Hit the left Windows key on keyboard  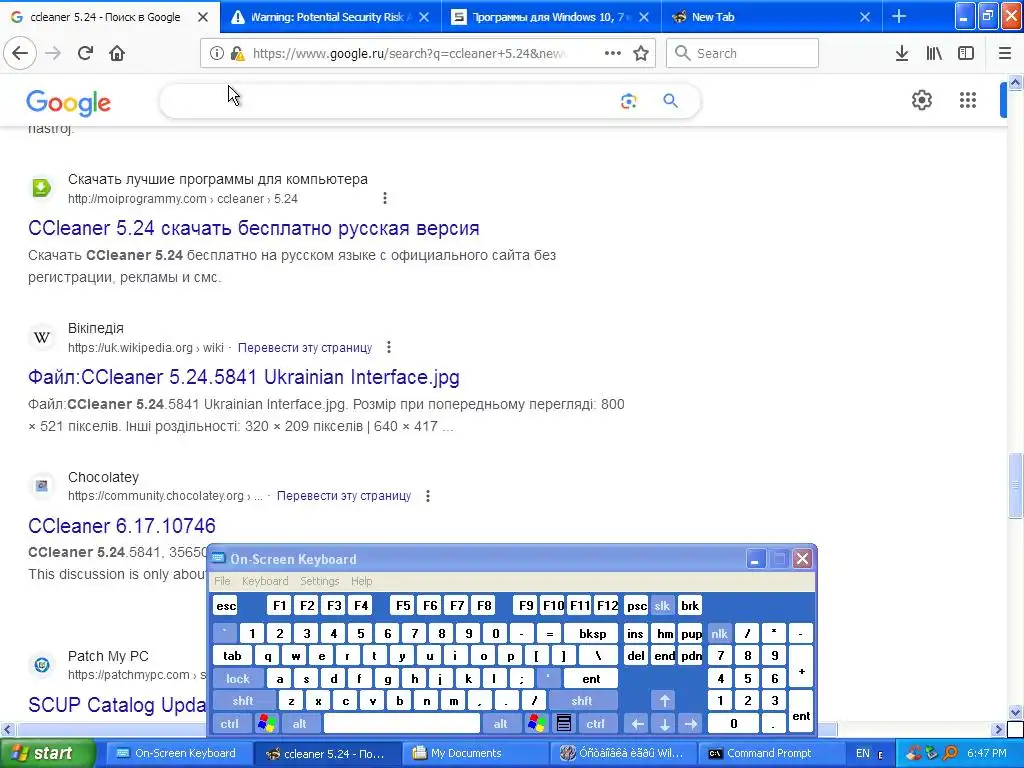(x=266, y=724)
